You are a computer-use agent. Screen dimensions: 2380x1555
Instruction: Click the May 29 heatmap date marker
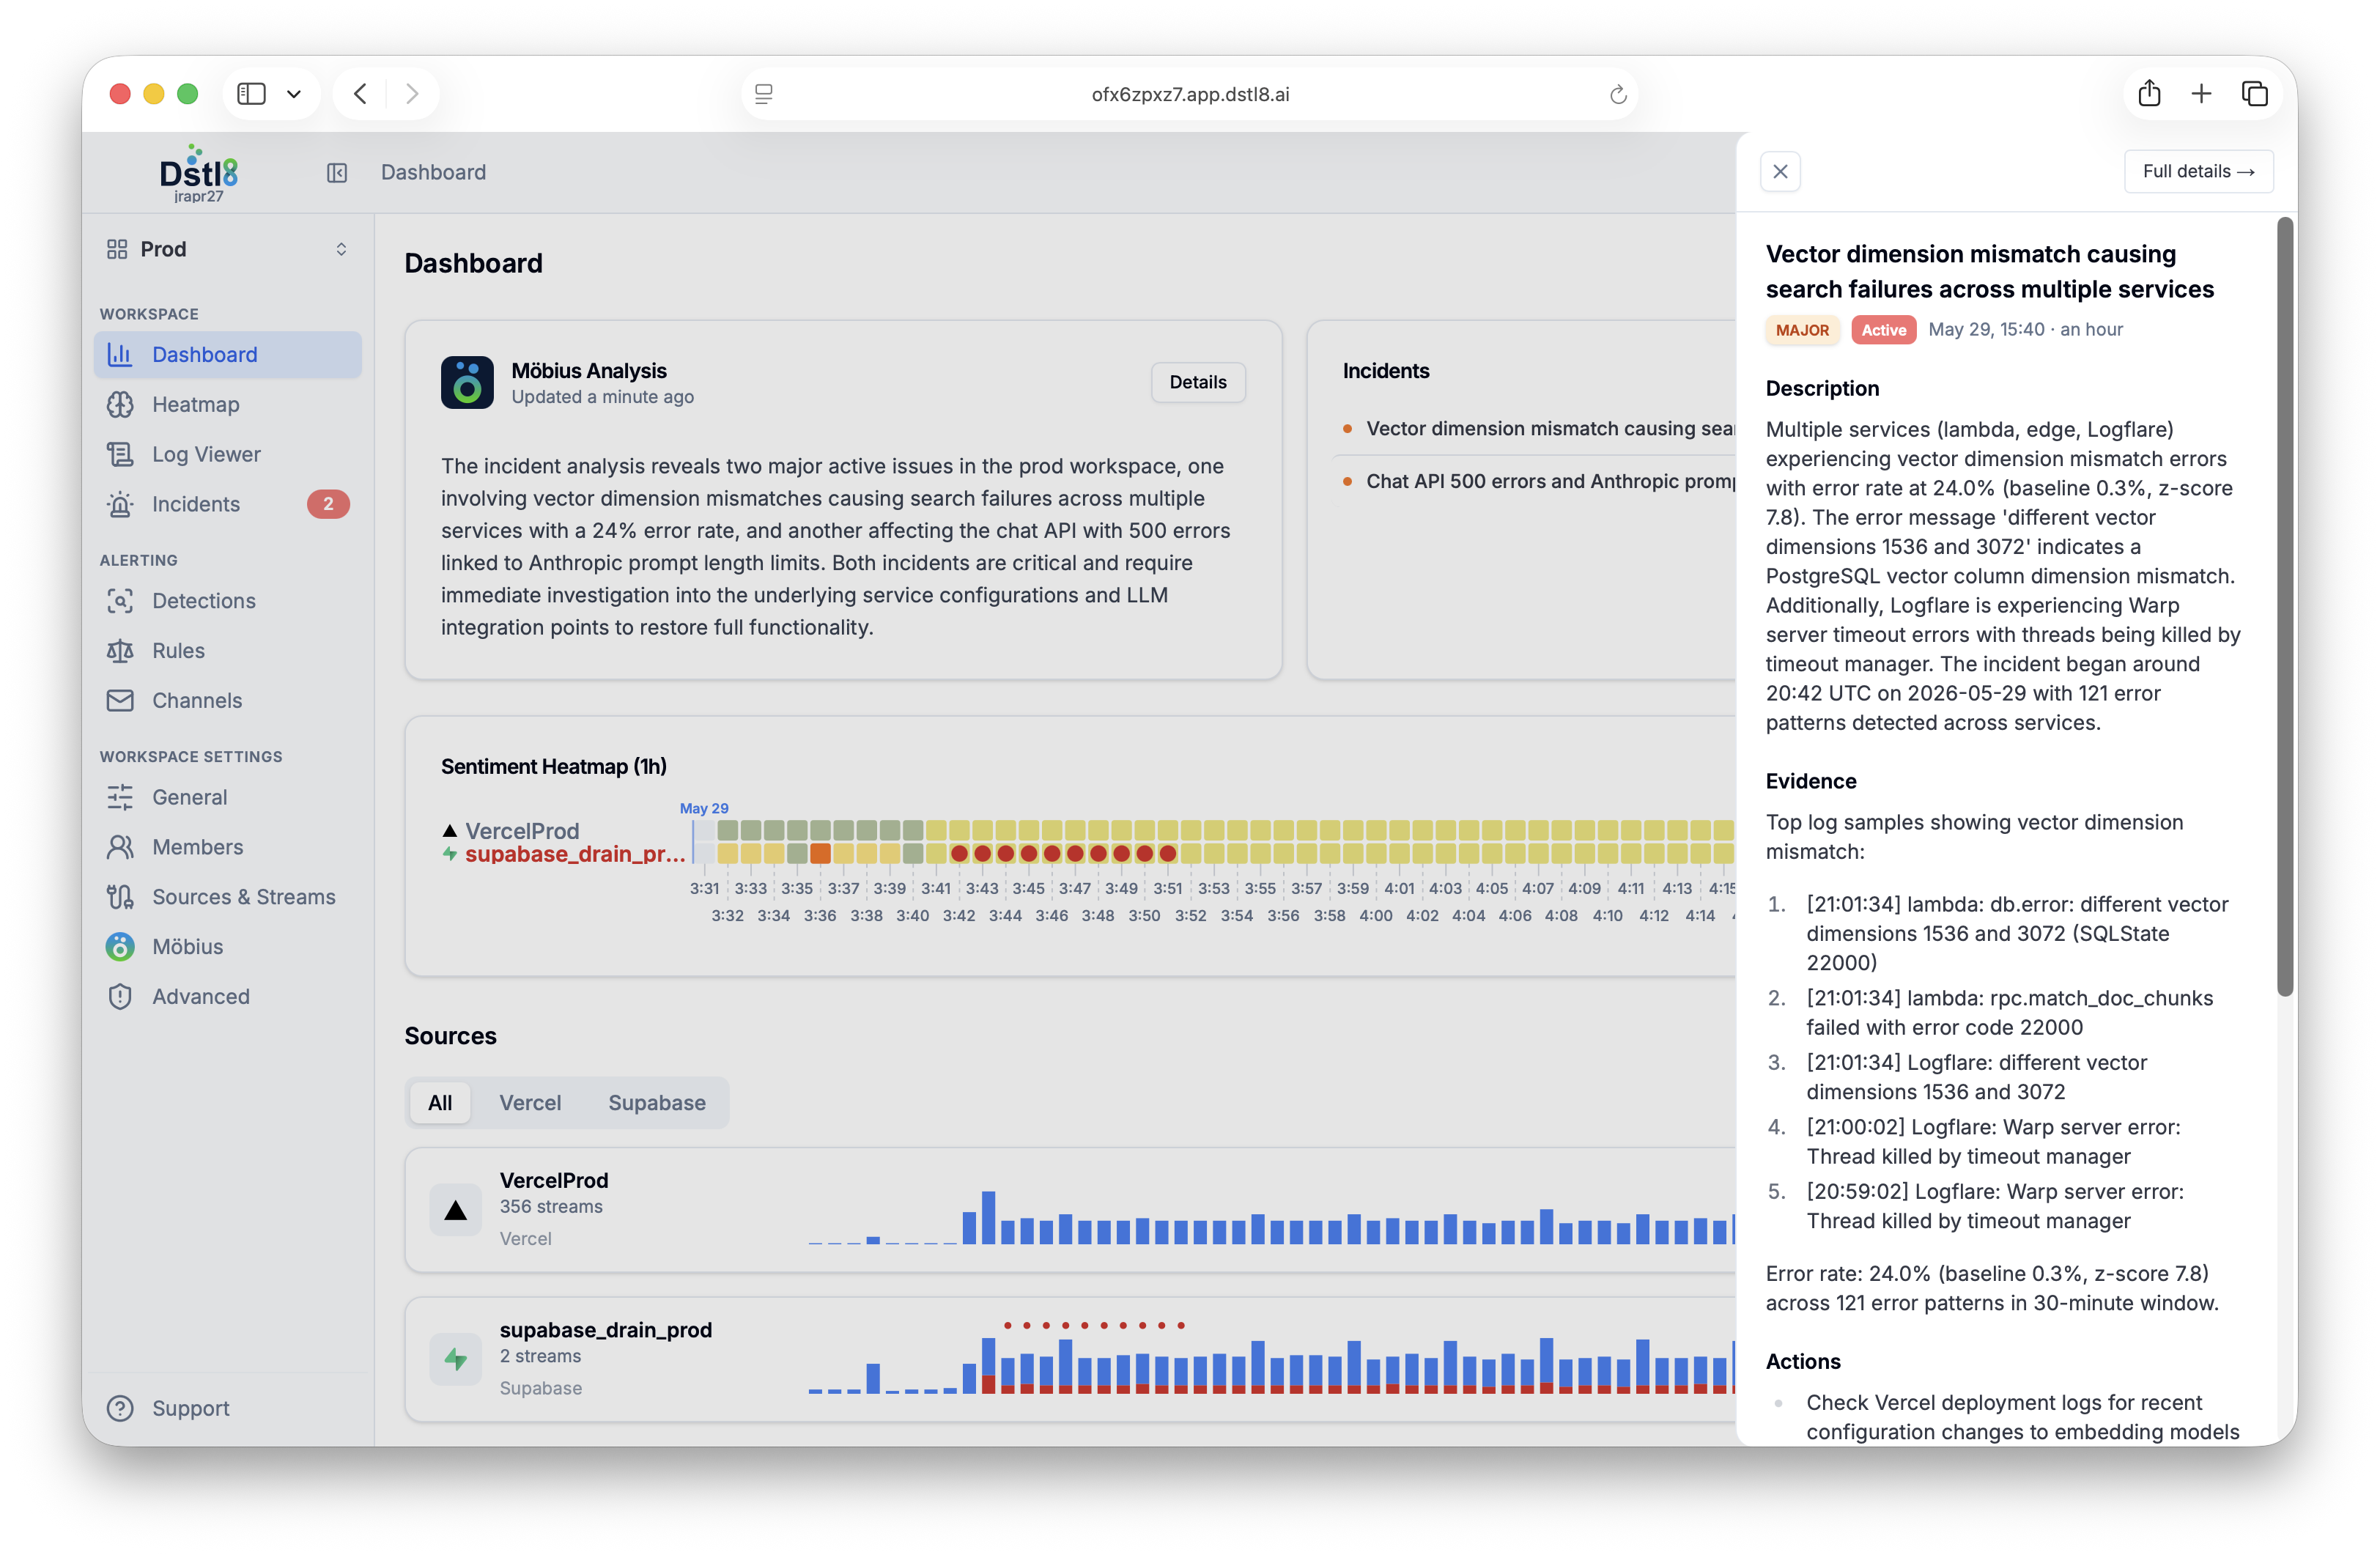pyautogui.click(x=704, y=808)
